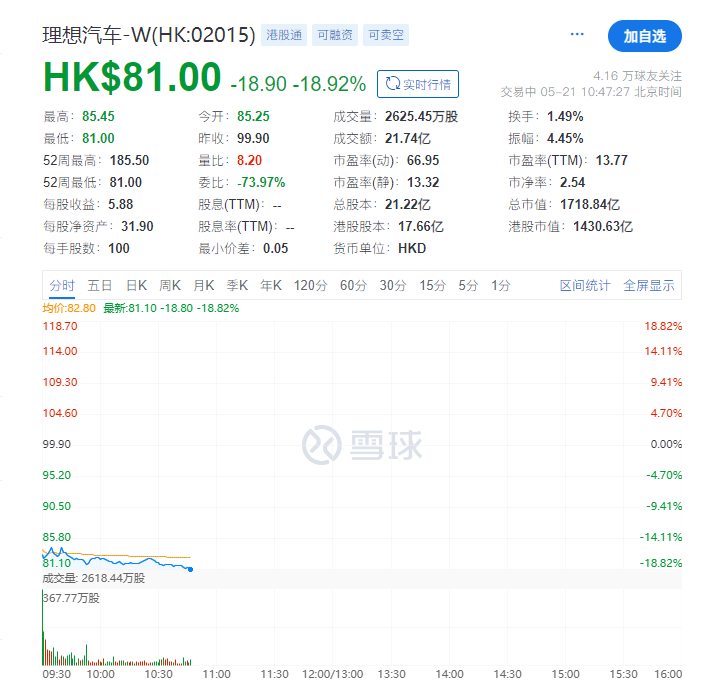Image resolution: width=716 pixels, height=682 pixels.
Task: Click the 52周最高 value 185.50
Action: pyautogui.click(x=129, y=160)
